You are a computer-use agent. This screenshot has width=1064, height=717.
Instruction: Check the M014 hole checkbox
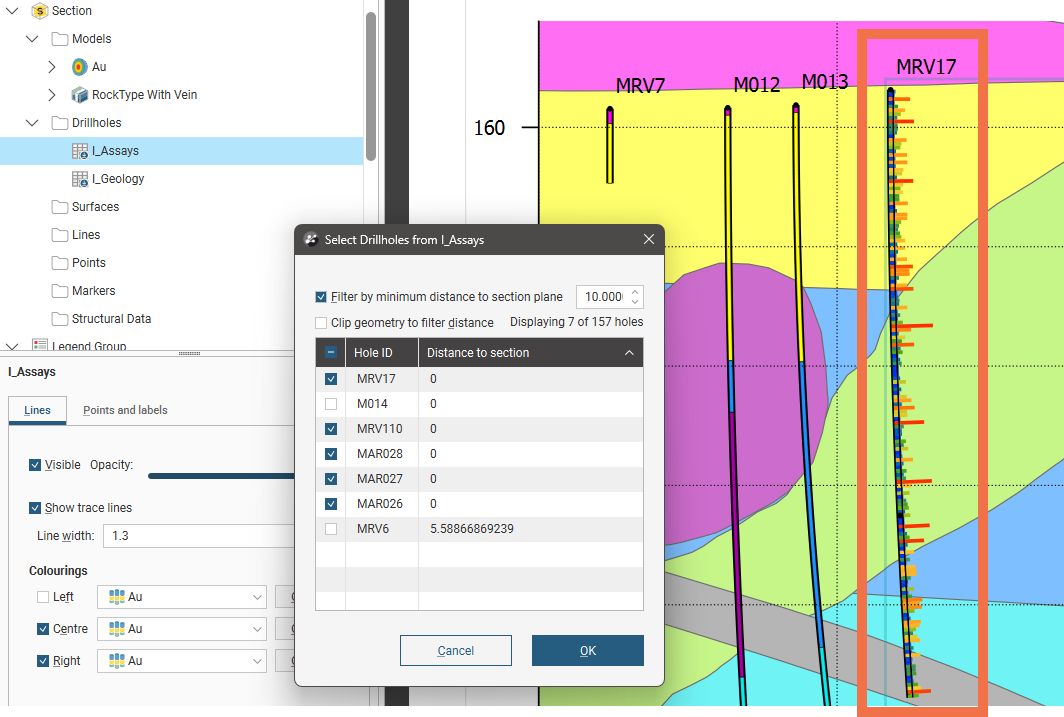click(331, 404)
